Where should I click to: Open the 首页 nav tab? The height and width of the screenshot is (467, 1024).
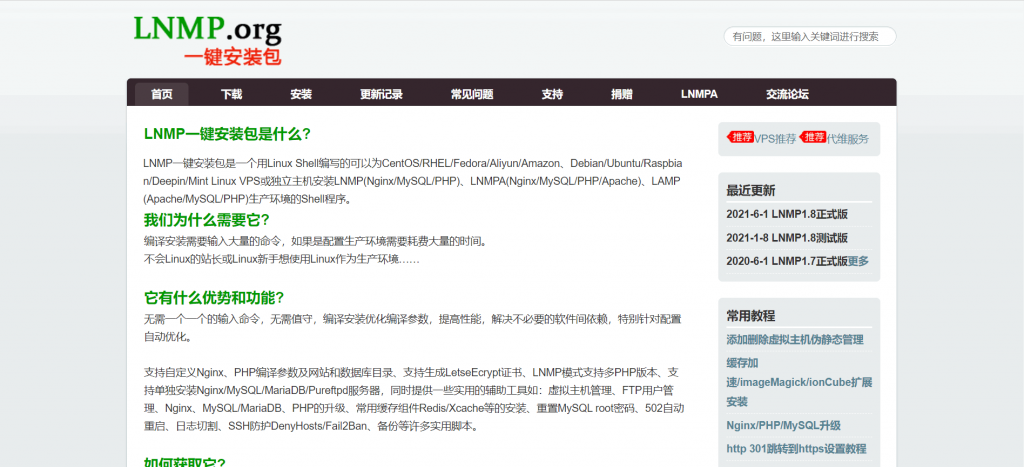tap(161, 94)
